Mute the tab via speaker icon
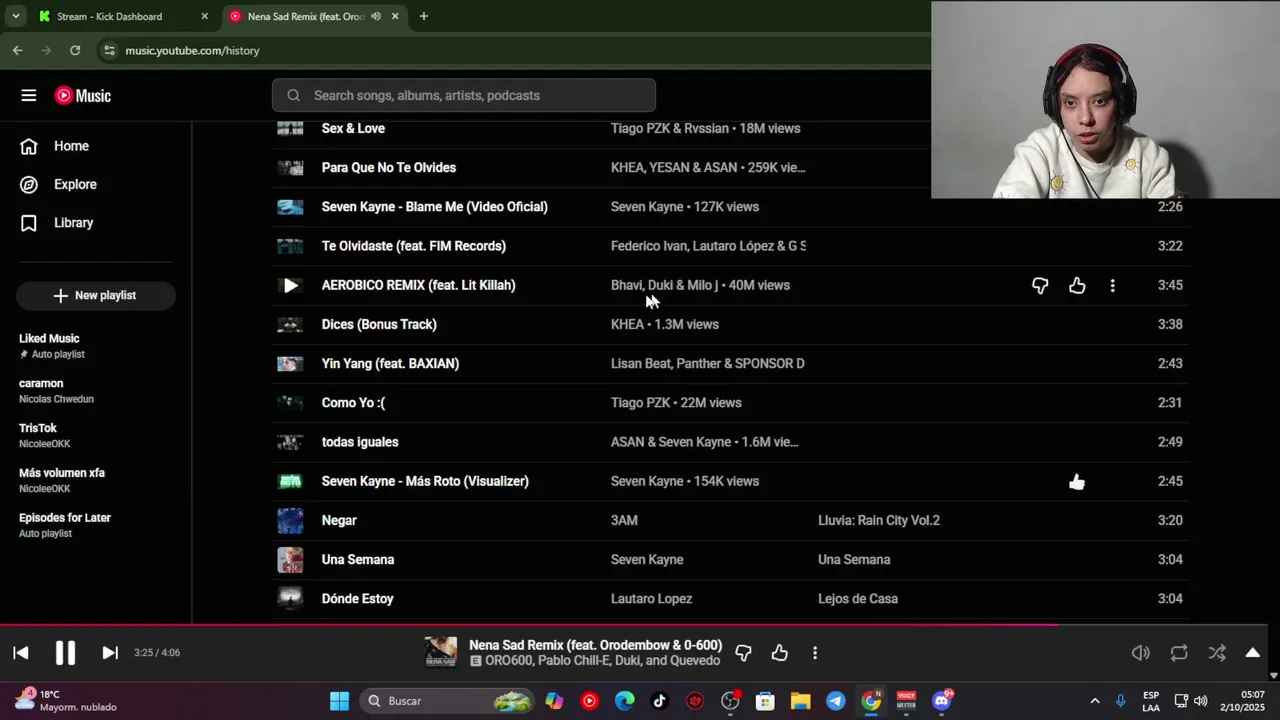The height and width of the screenshot is (720, 1280). [x=376, y=16]
